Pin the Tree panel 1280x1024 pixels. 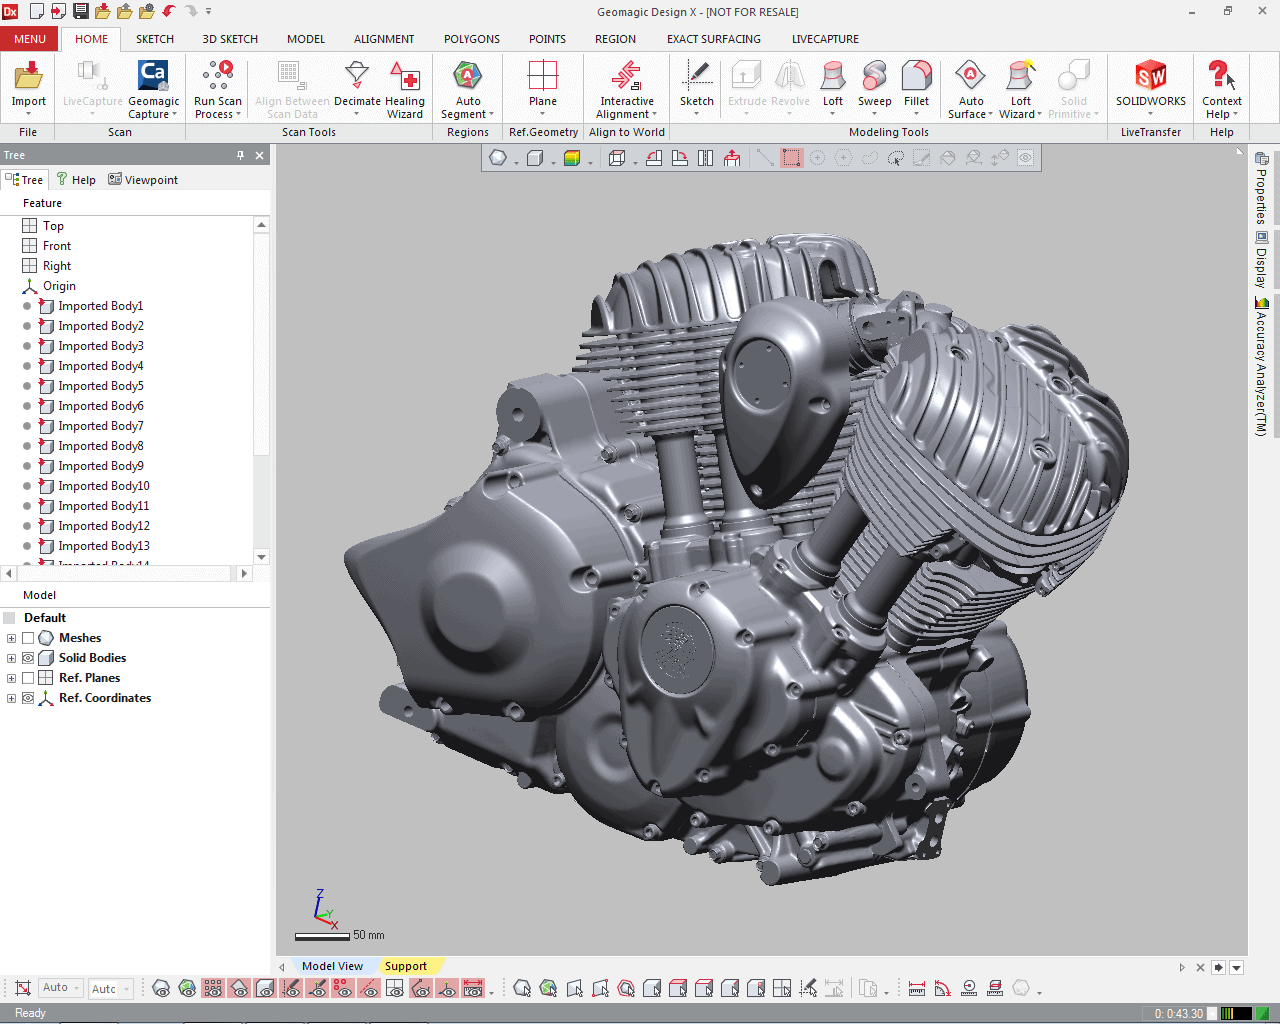click(x=240, y=155)
